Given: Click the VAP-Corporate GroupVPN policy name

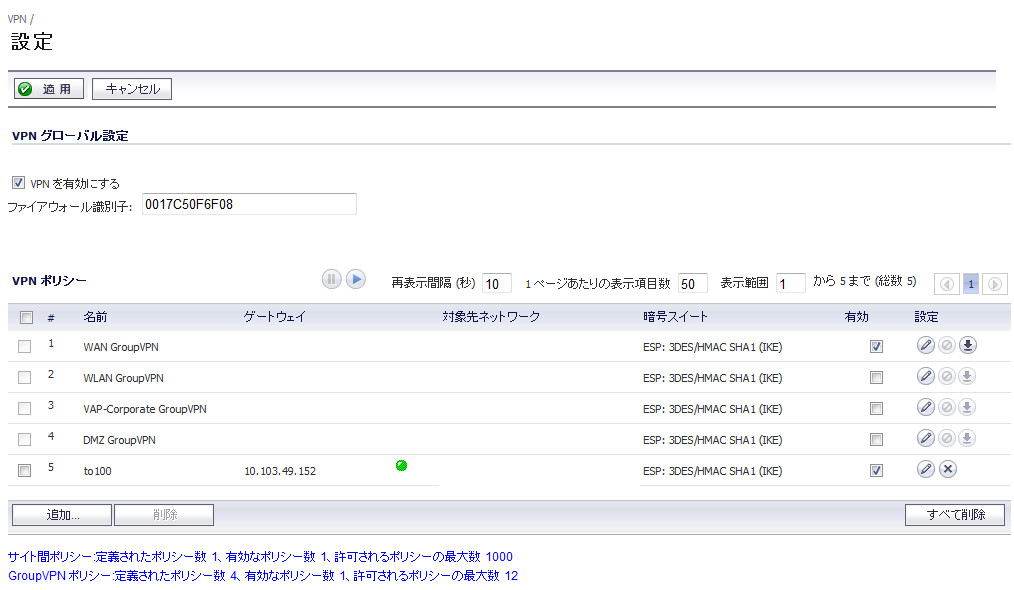Looking at the screenshot, I should click(145, 410).
